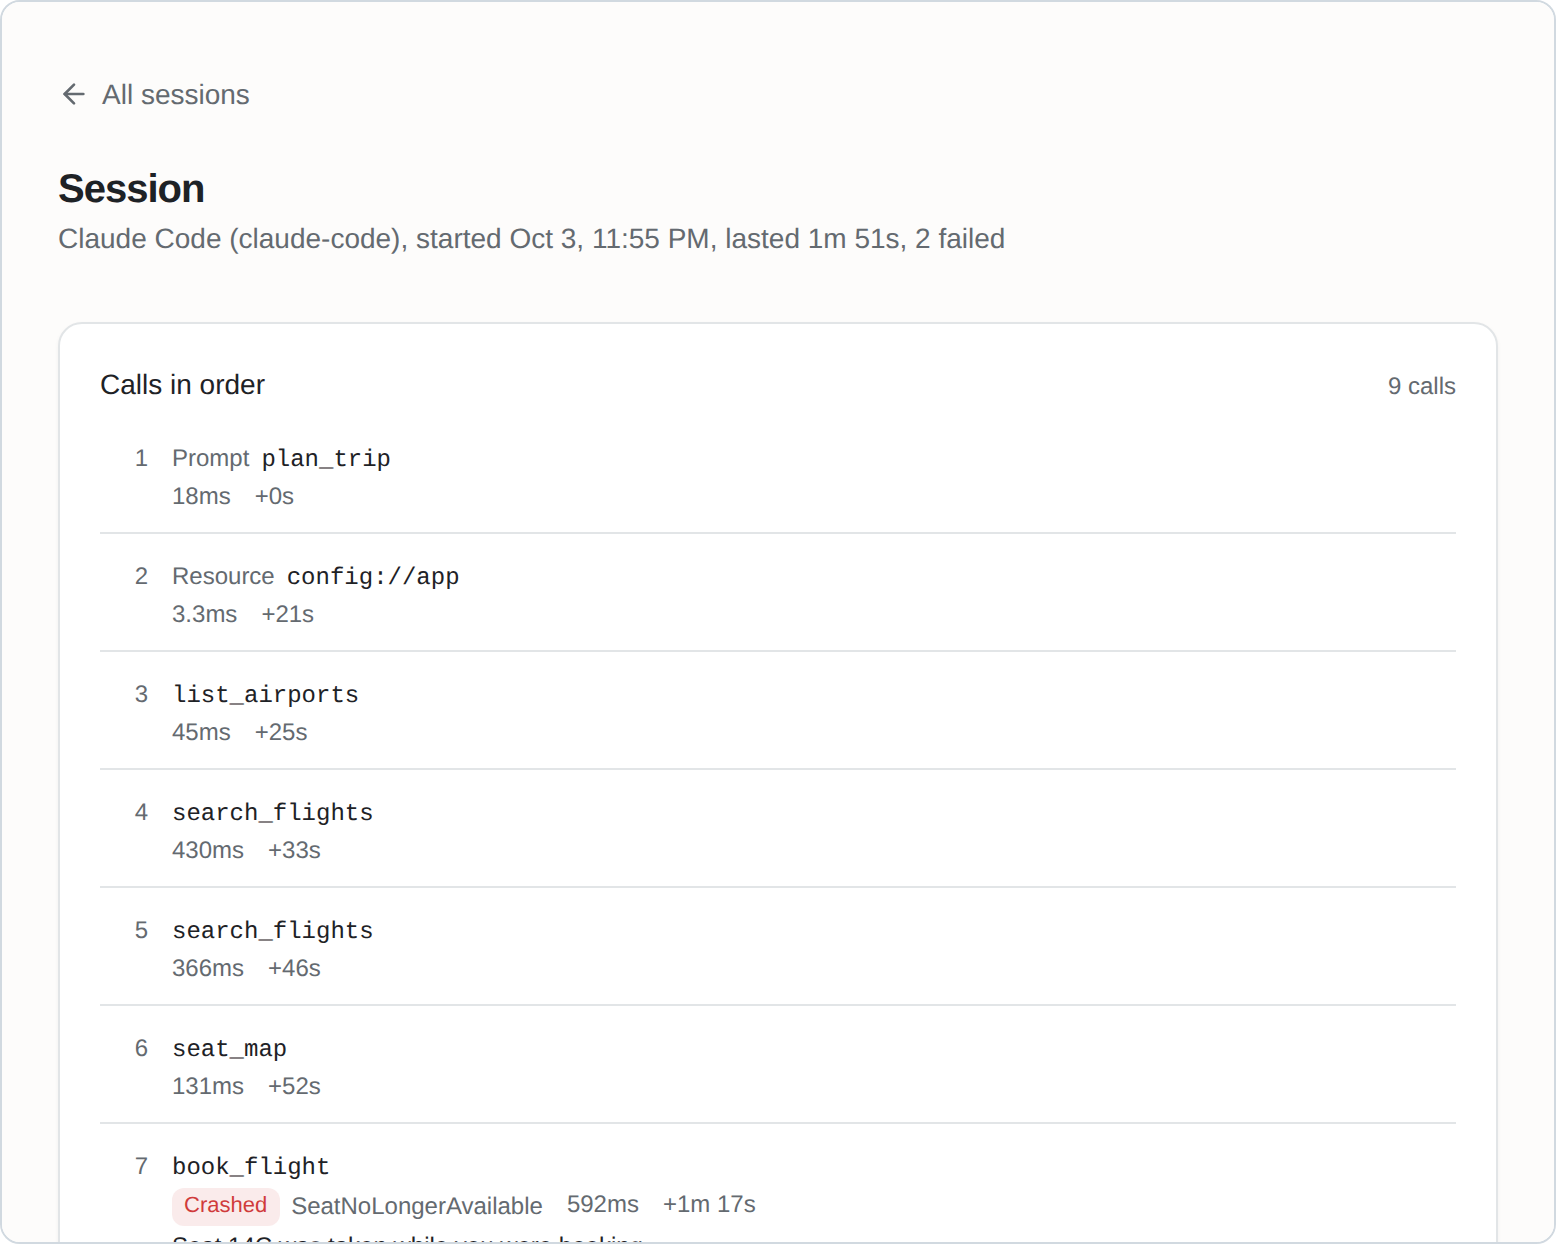Click the back arrow icon beside All sessions
Image resolution: width=1556 pixels, height=1244 pixels.
click(x=73, y=94)
